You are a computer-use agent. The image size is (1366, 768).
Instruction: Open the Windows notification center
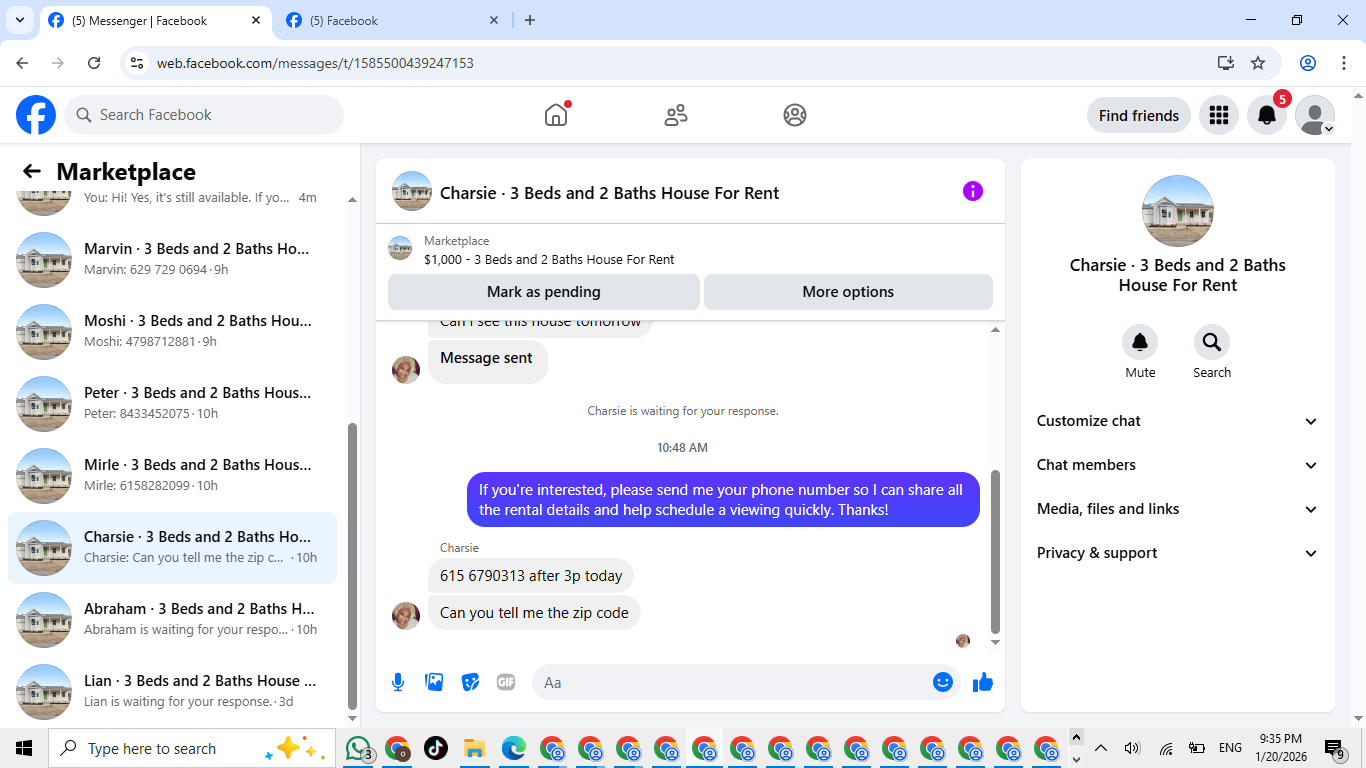click(x=1335, y=749)
